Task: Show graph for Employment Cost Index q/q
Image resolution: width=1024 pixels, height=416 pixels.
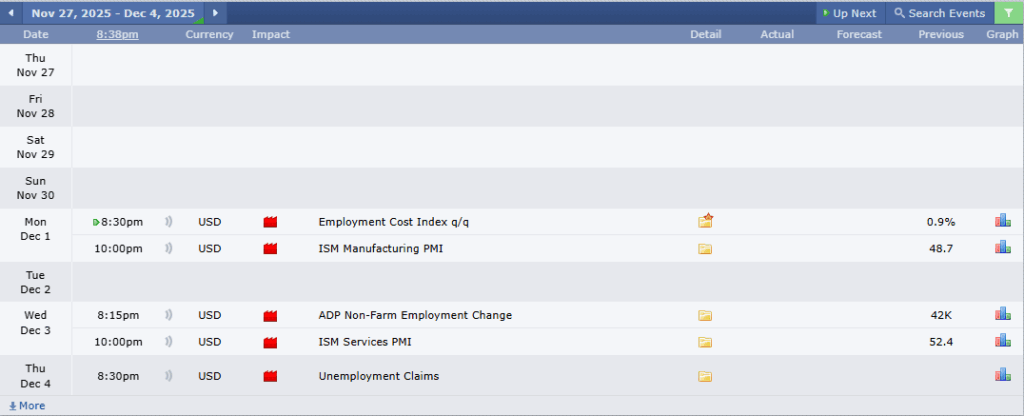Action: point(1002,221)
